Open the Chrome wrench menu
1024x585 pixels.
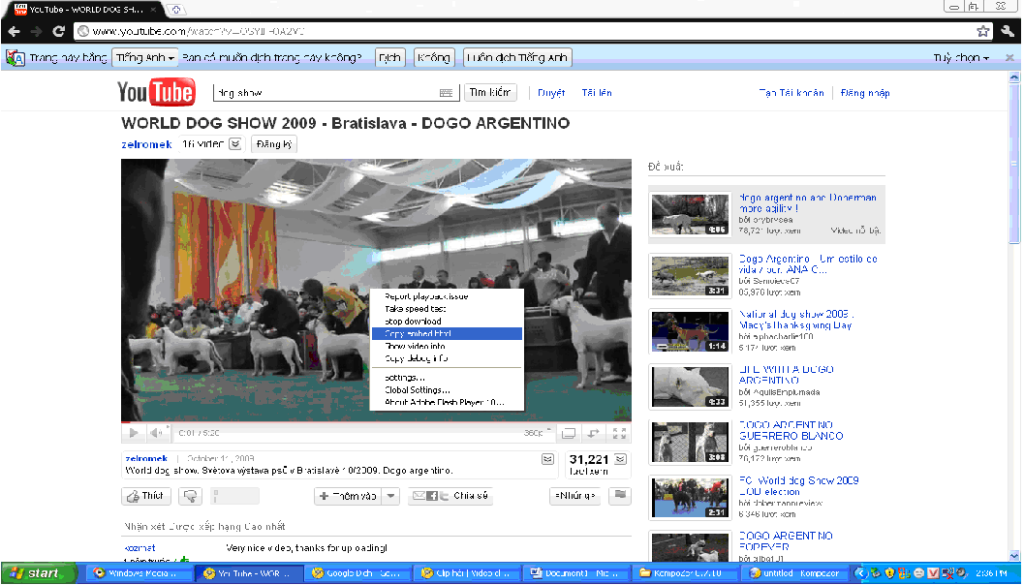coord(1008,31)
